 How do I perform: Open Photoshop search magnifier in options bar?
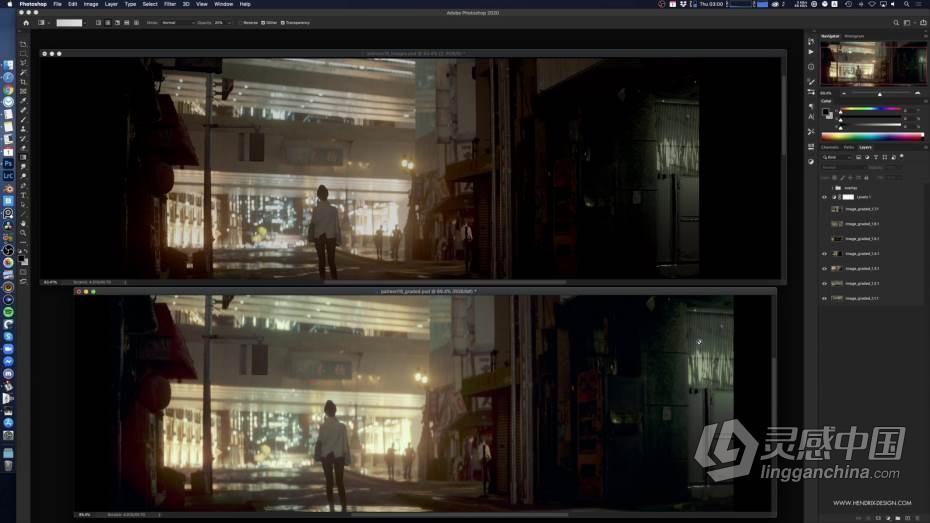896,23
